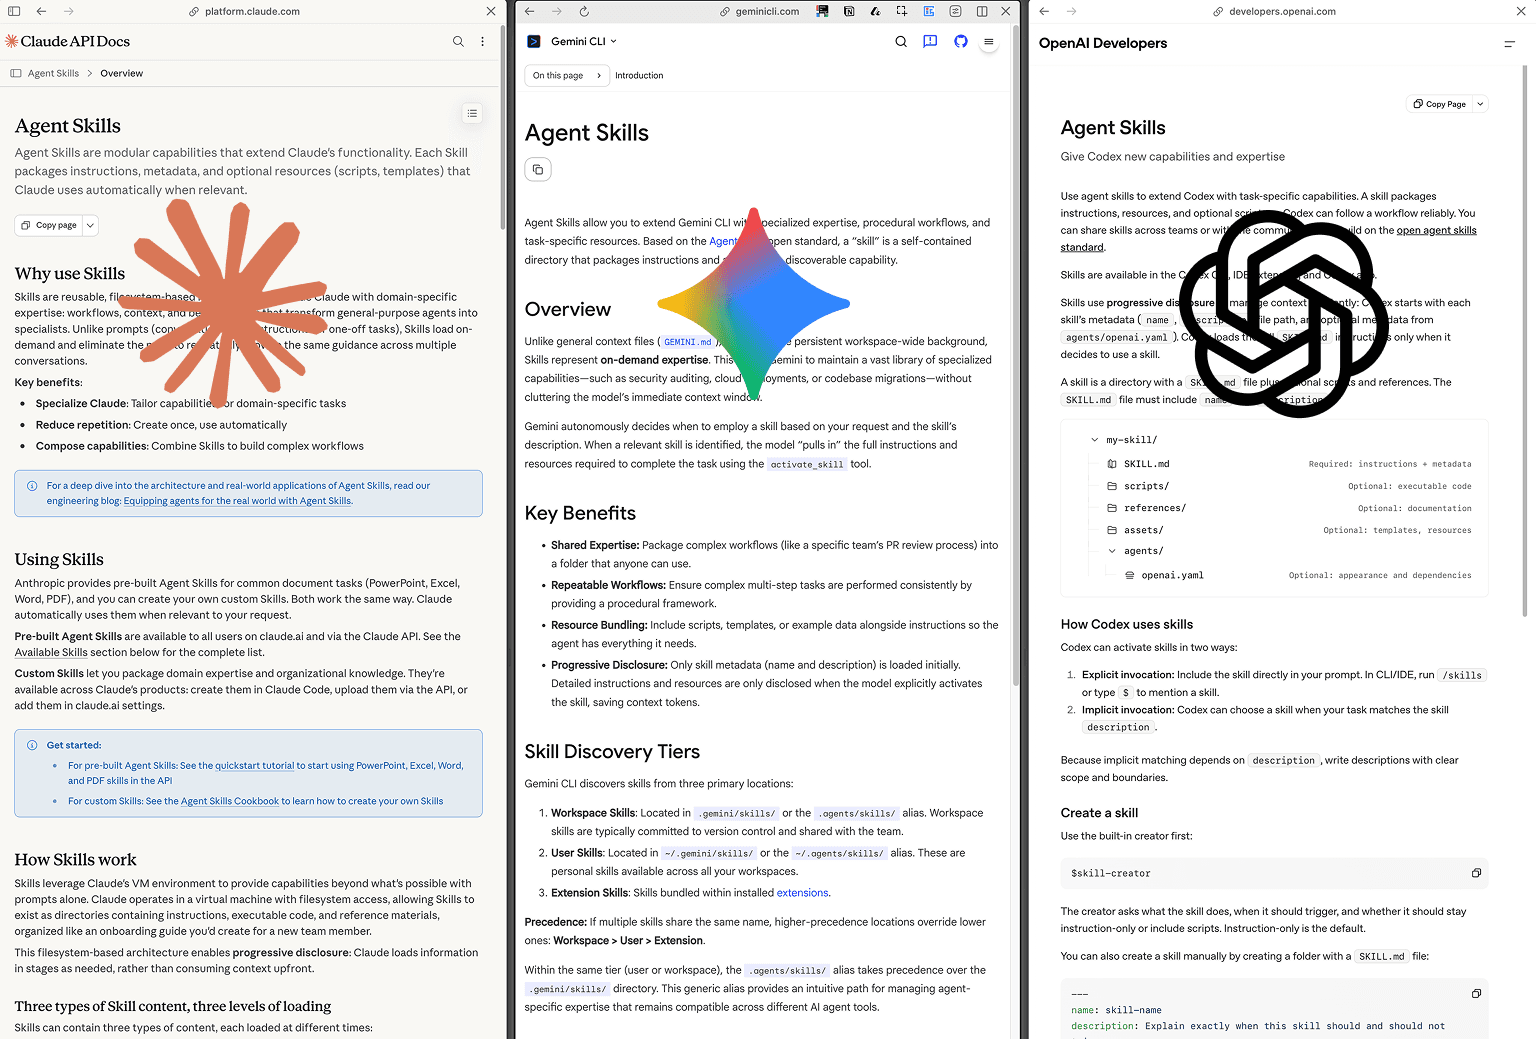
Task: Reload the geminicli.com page
Action: coord(584,11)
